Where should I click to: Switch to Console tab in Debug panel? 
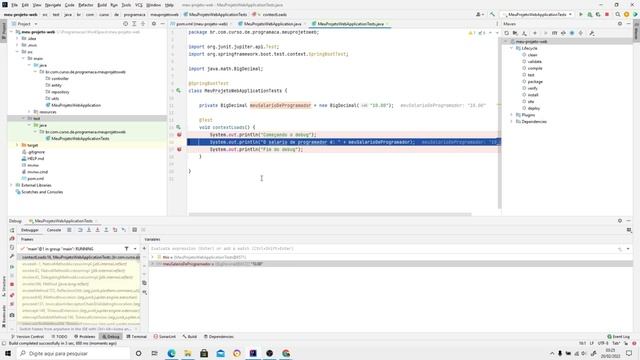(x=53, y=230)
